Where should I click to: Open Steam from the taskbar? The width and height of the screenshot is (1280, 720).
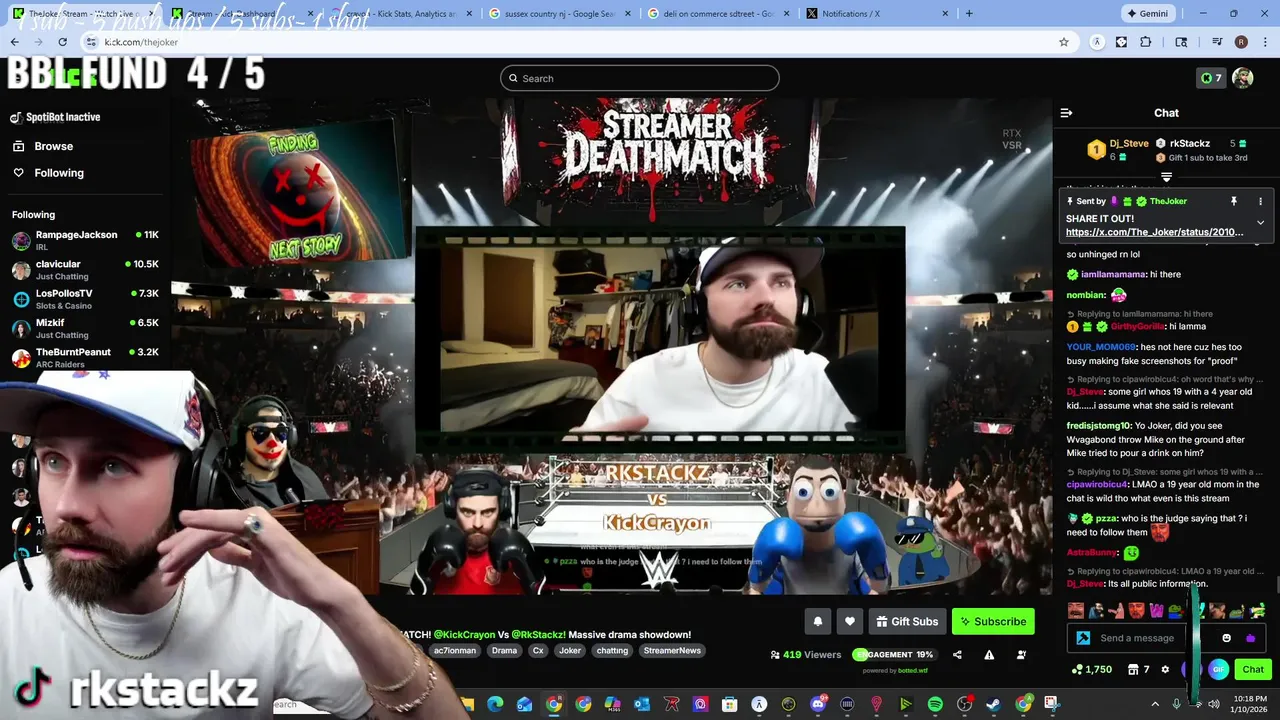pos(993,704)
